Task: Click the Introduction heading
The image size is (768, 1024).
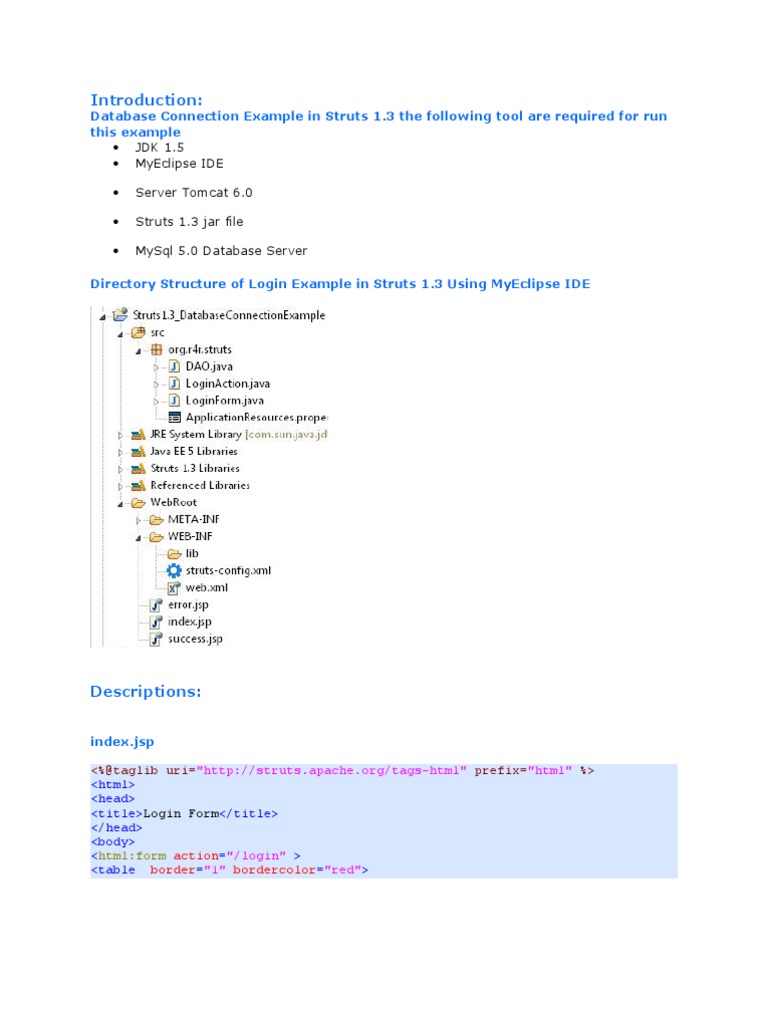Action: [x=146, y=100]
